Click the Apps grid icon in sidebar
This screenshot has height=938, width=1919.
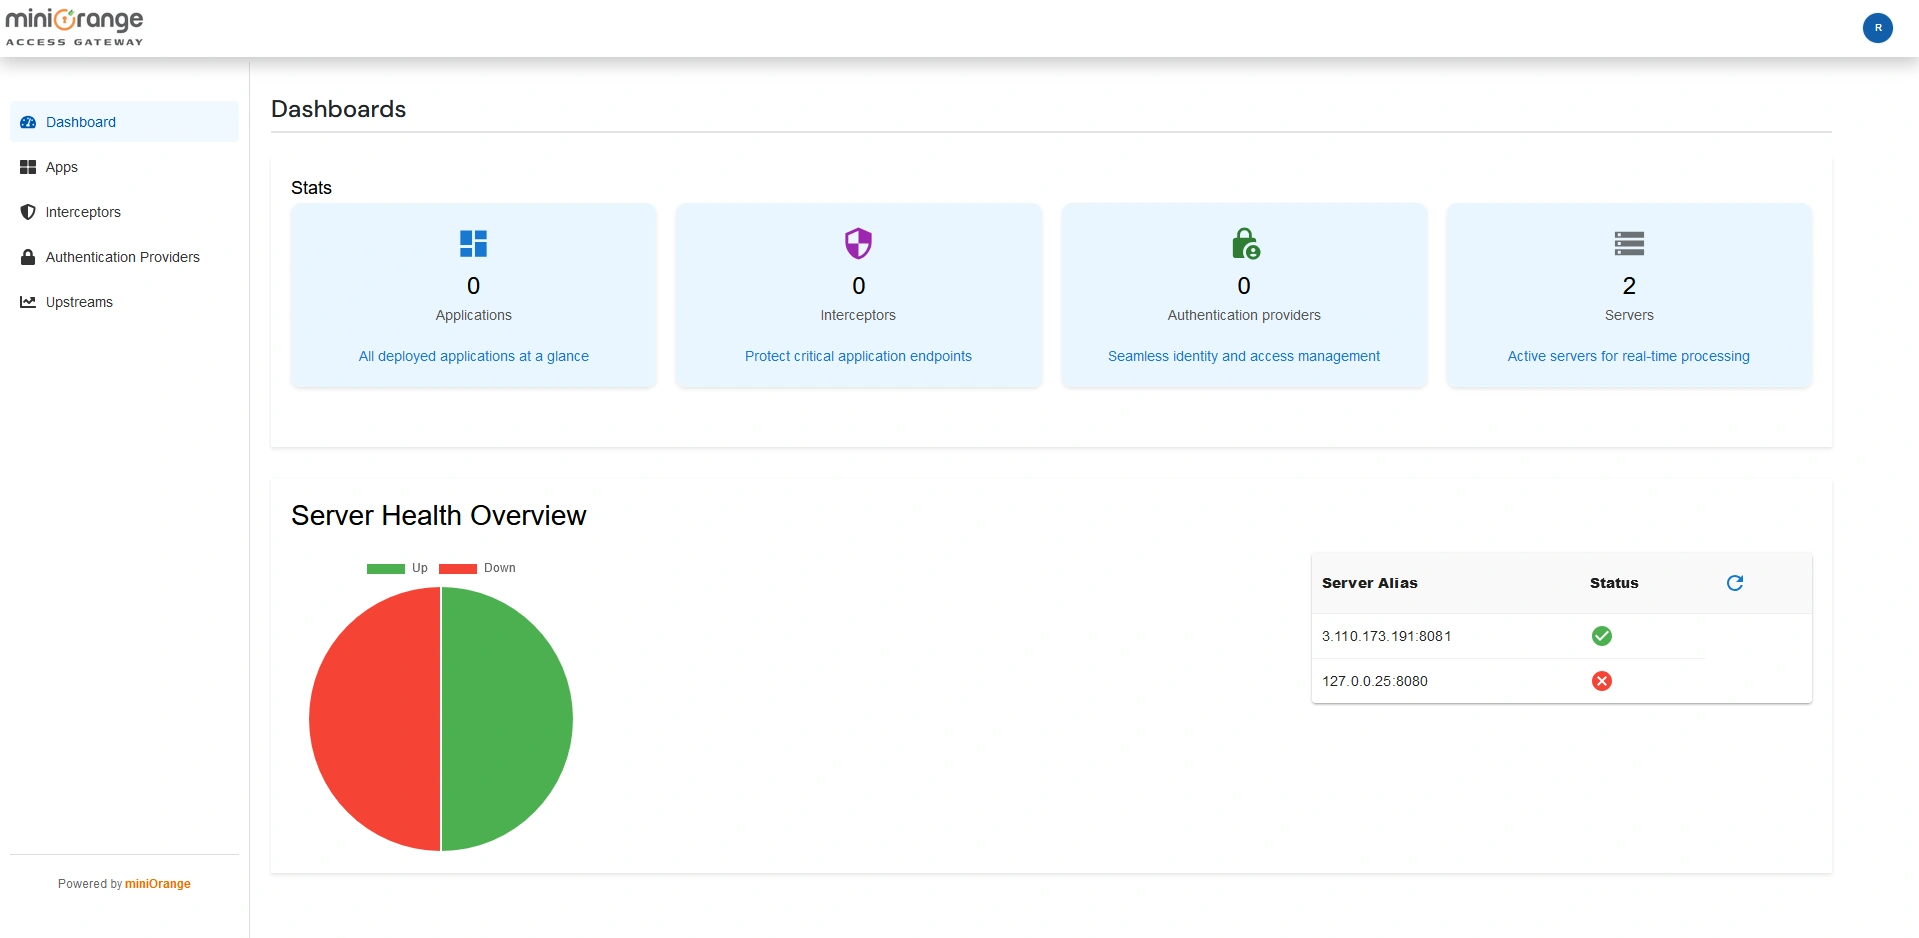[x=28, y=167]
